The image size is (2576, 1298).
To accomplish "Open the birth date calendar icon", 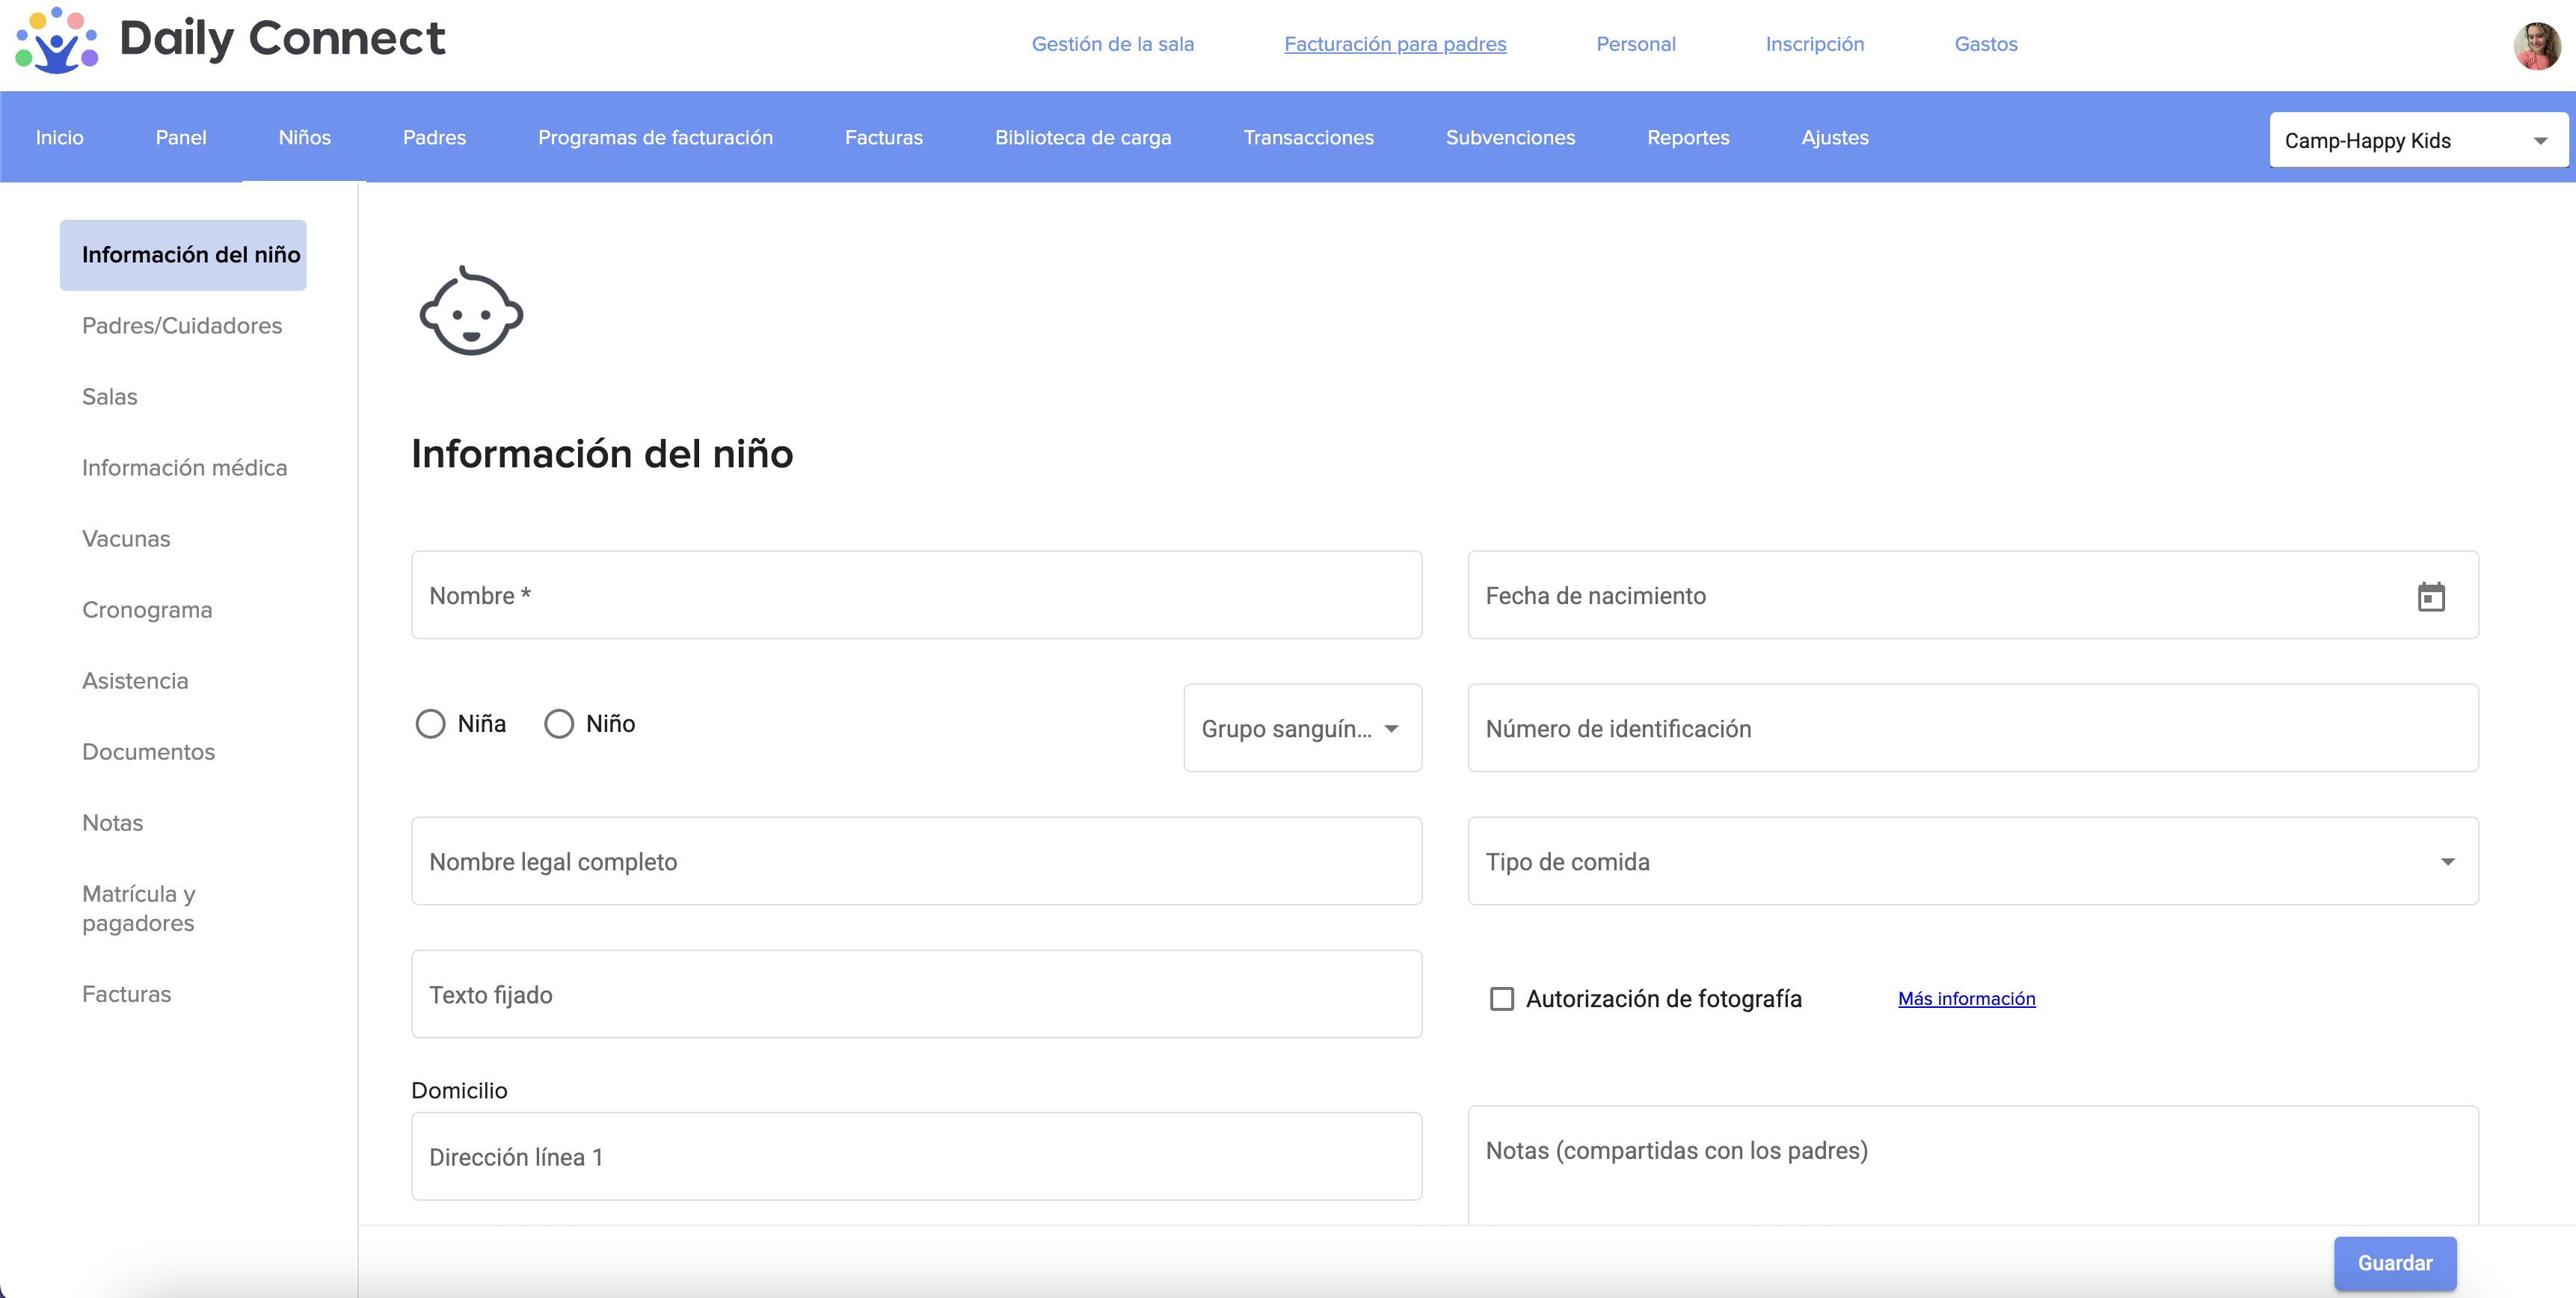I will 2430,596.
